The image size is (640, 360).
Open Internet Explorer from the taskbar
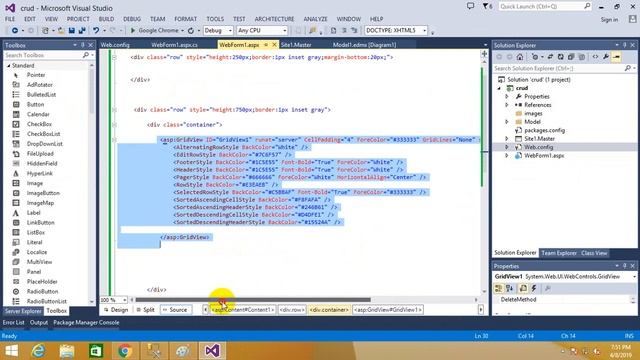[x=38, y=351]
